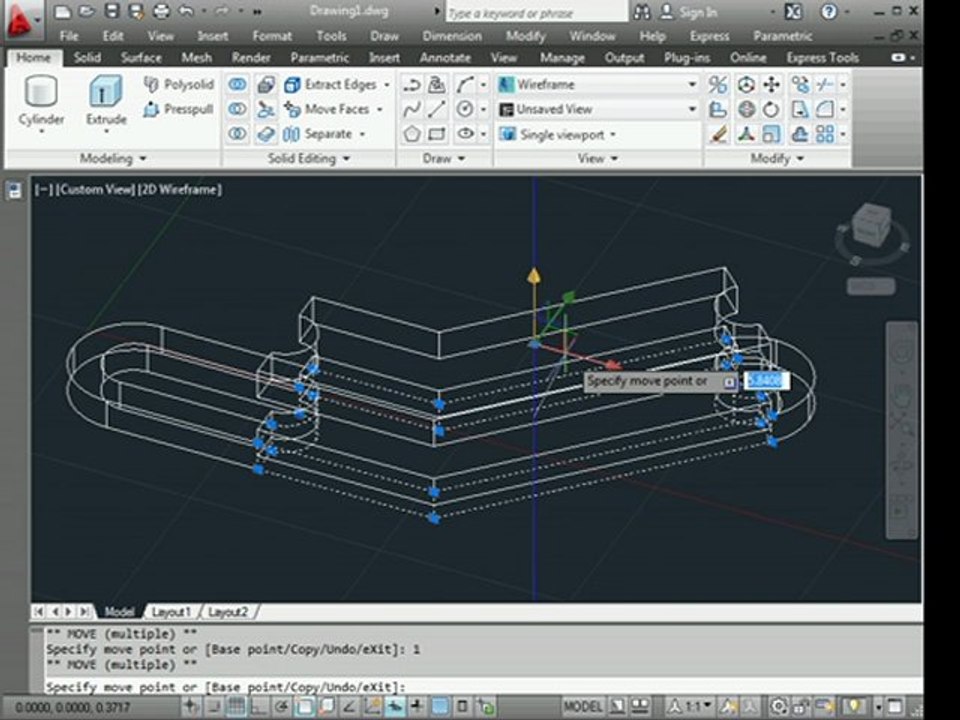Click the Erase tool in Modify panel
Screen dimensions: 960x720
(718, 134)
